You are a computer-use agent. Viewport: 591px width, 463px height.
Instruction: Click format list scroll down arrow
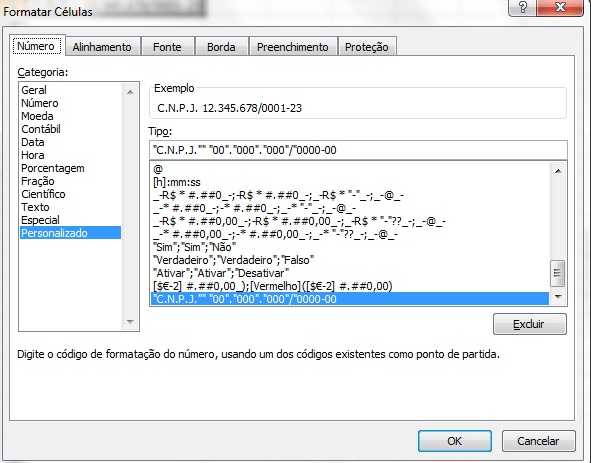coord(558,297)
